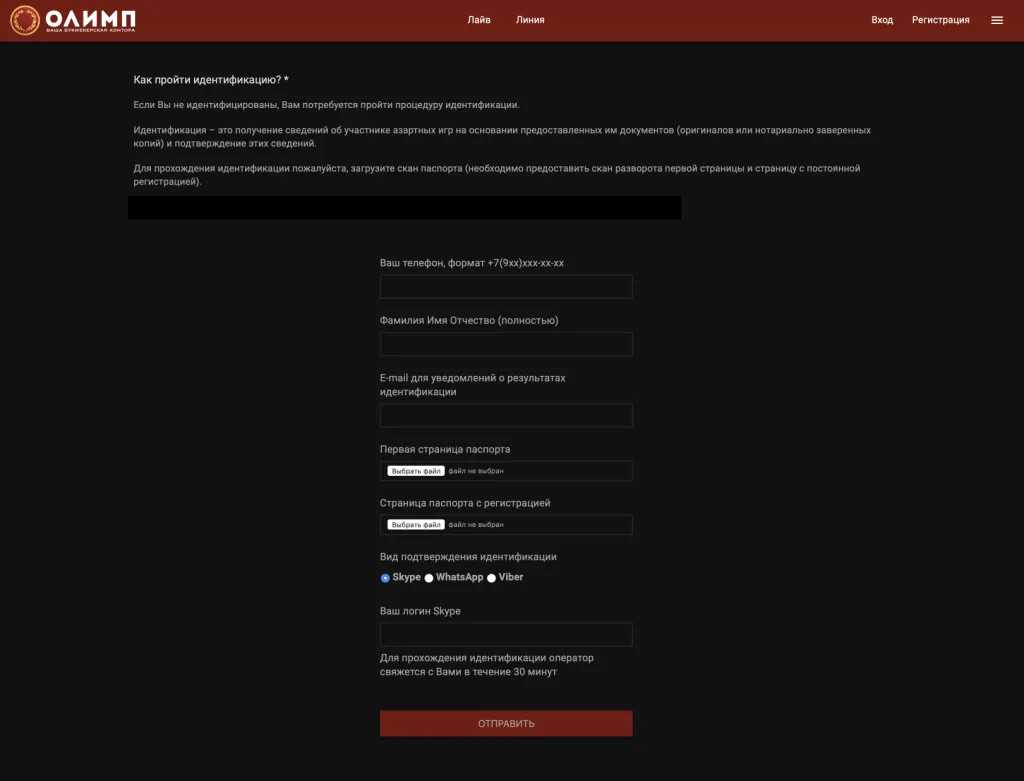Open the hamburger menu icon

coord(997,20)
